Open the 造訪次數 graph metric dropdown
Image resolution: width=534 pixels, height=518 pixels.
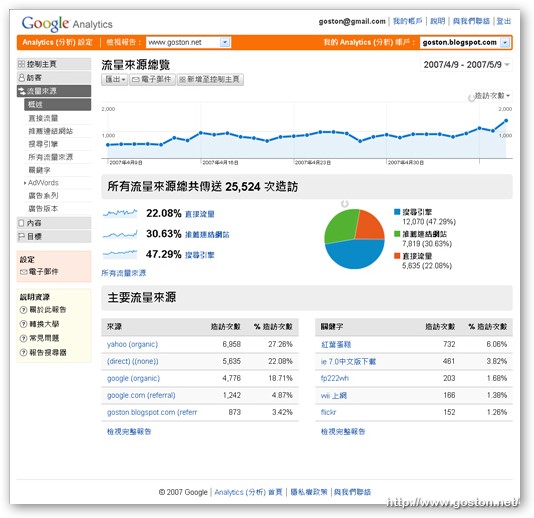(492, 96)
